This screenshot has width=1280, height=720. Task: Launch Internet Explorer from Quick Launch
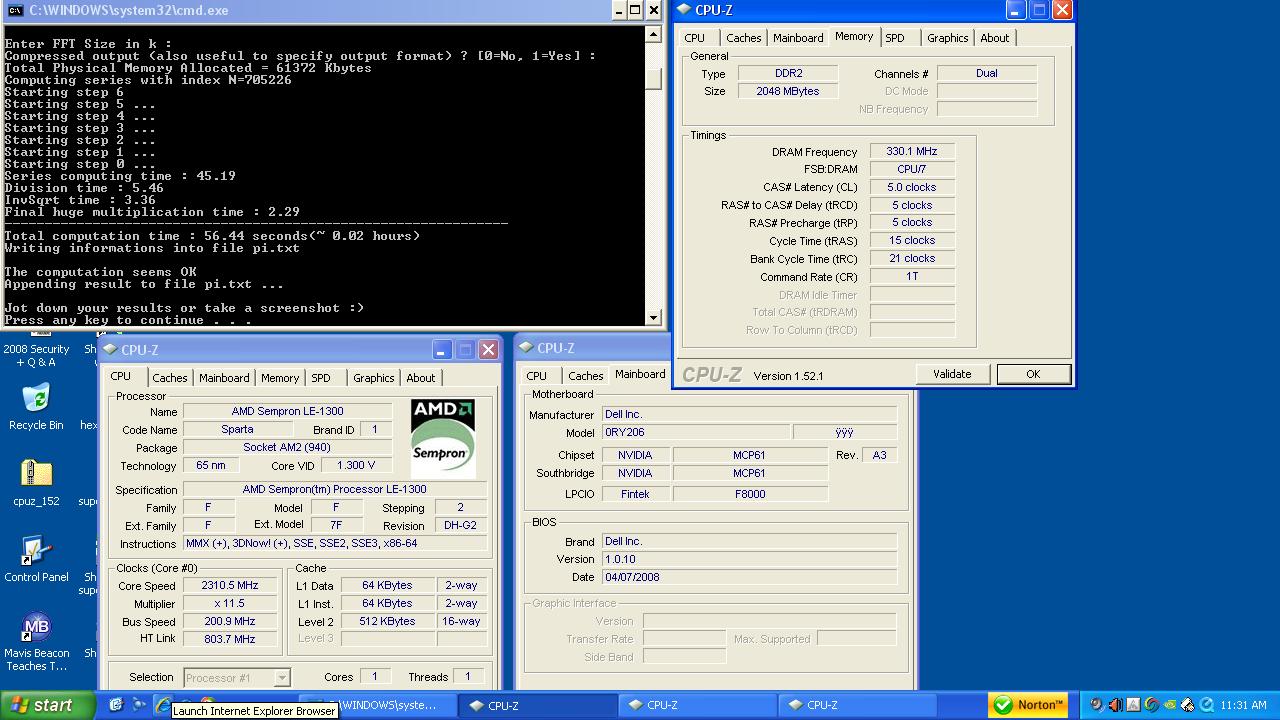coord(162,705)
